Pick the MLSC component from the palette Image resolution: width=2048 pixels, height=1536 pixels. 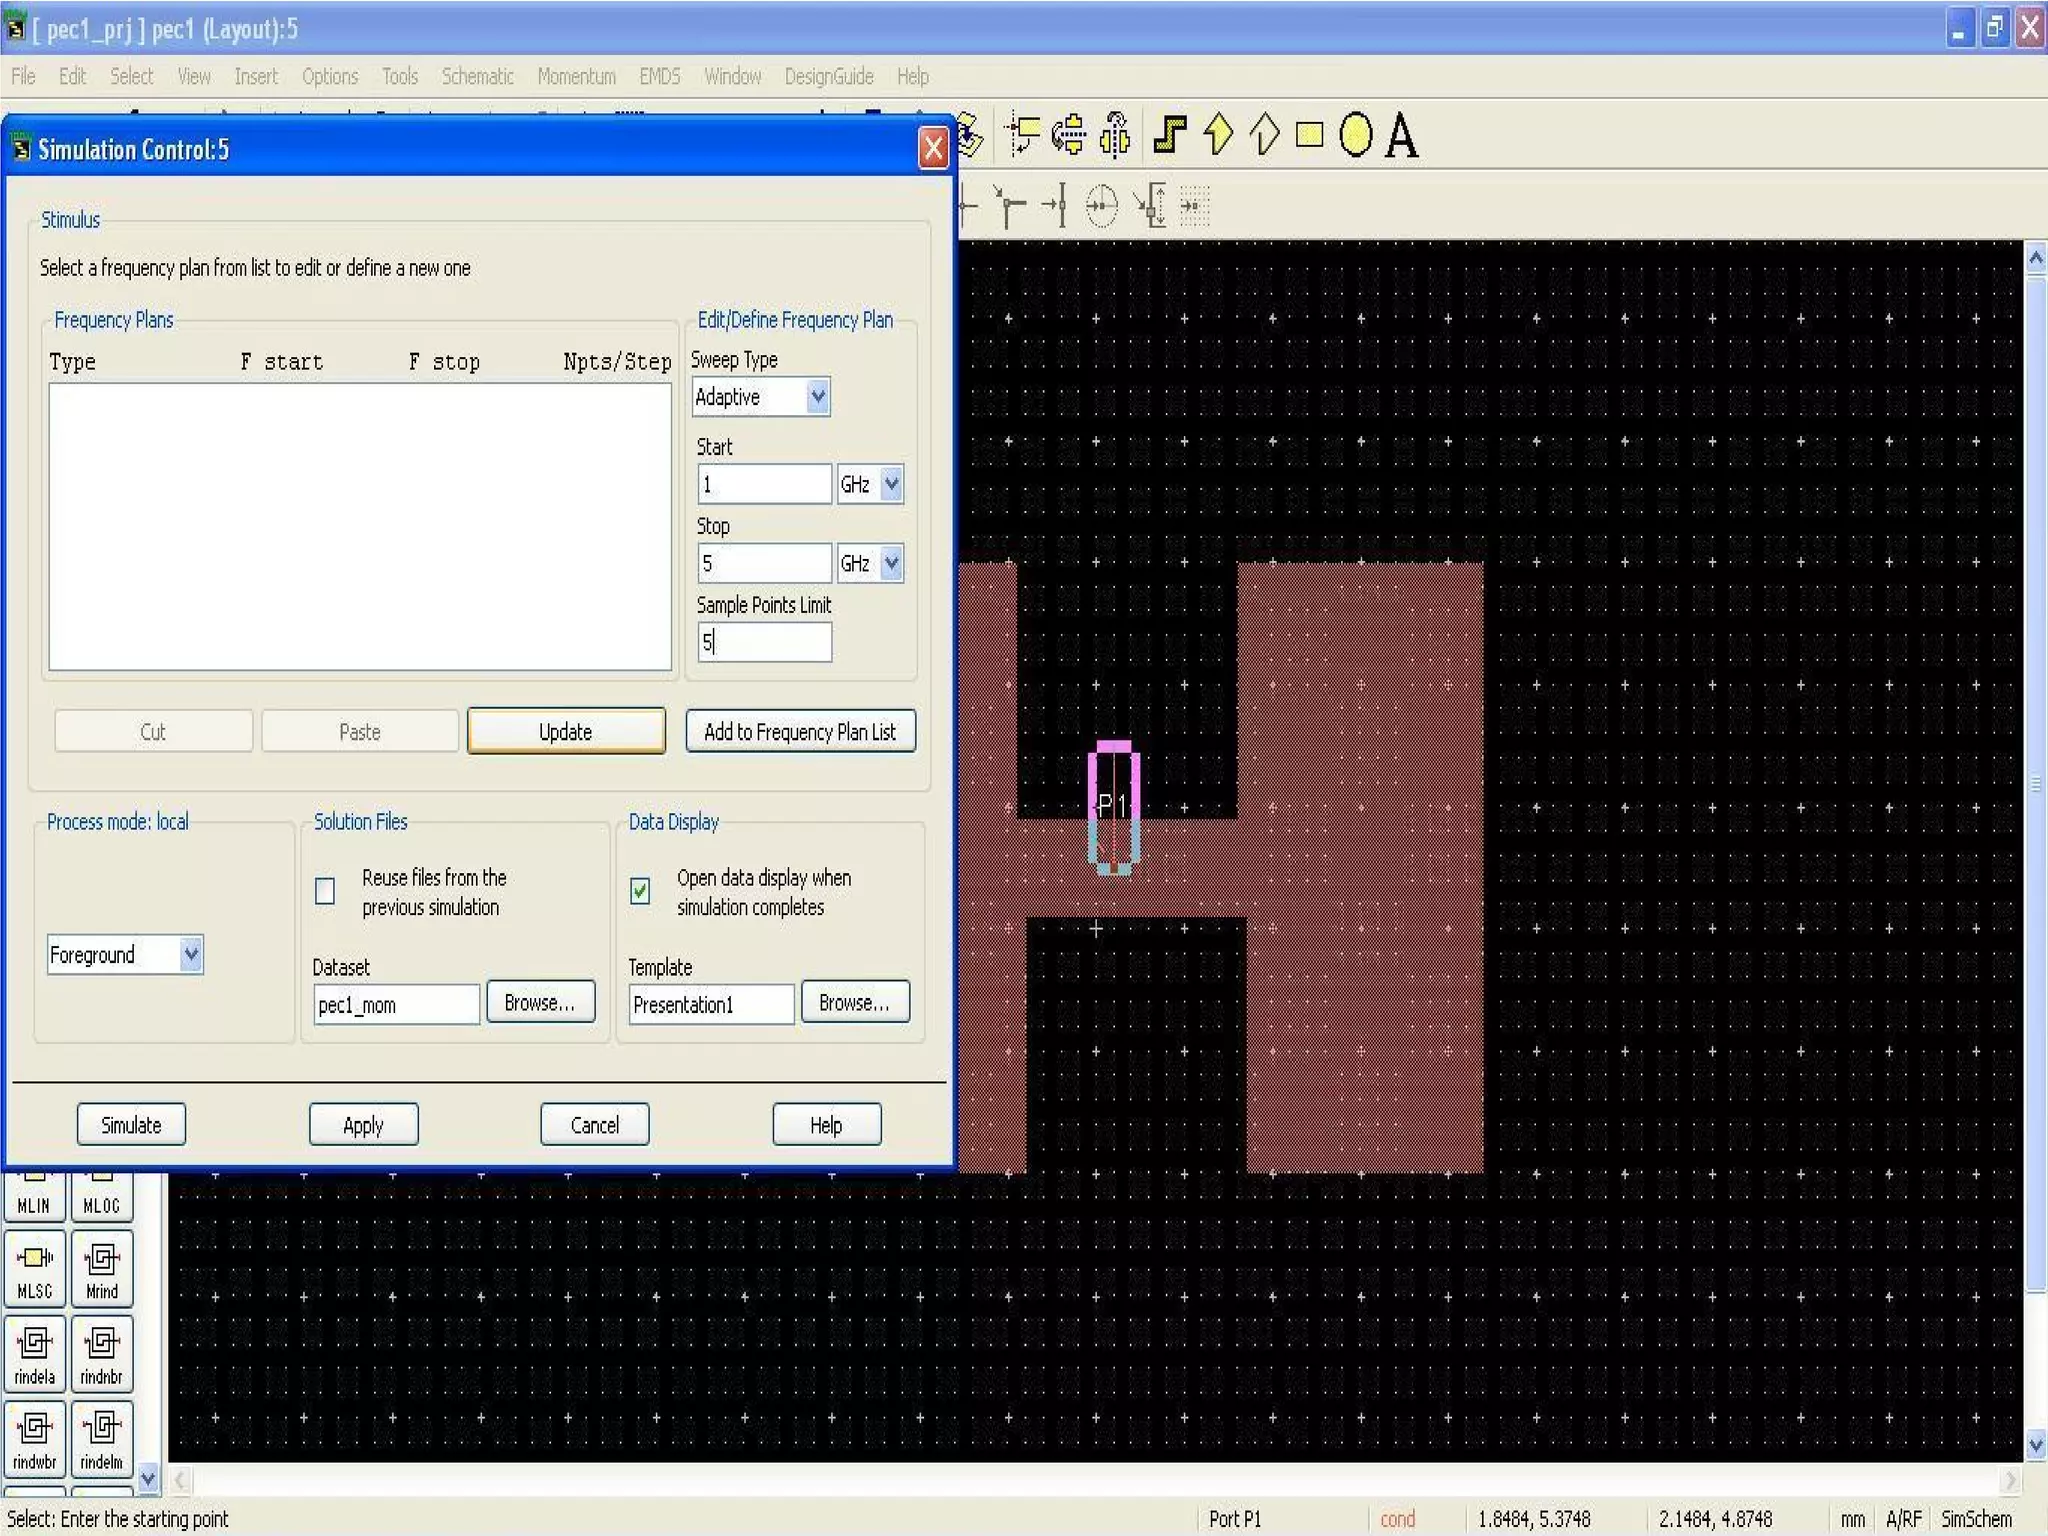[x=35, y=1270]
